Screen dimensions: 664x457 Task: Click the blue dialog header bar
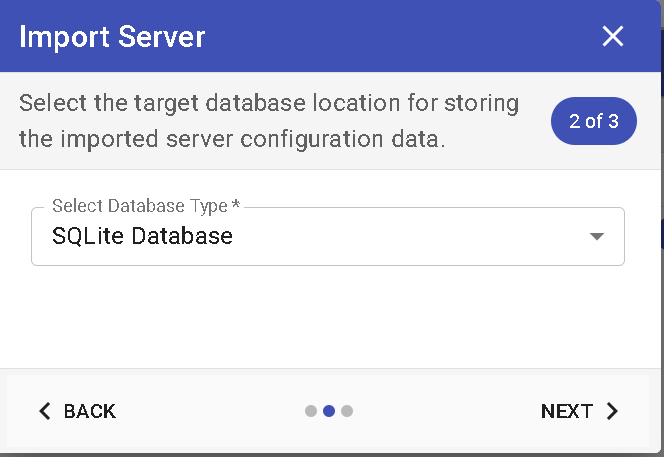[x=400, y=37]
